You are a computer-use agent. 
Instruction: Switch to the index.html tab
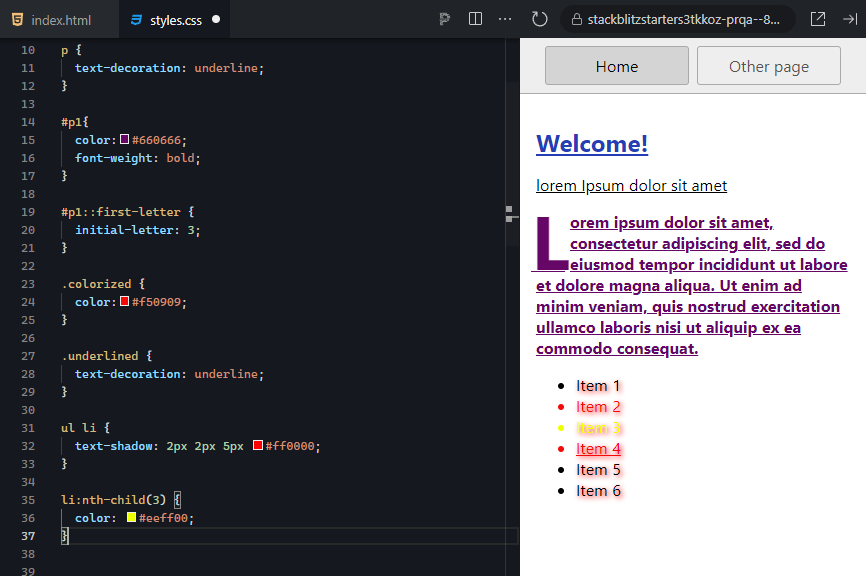pyautogui.click(x=60, y=18)
